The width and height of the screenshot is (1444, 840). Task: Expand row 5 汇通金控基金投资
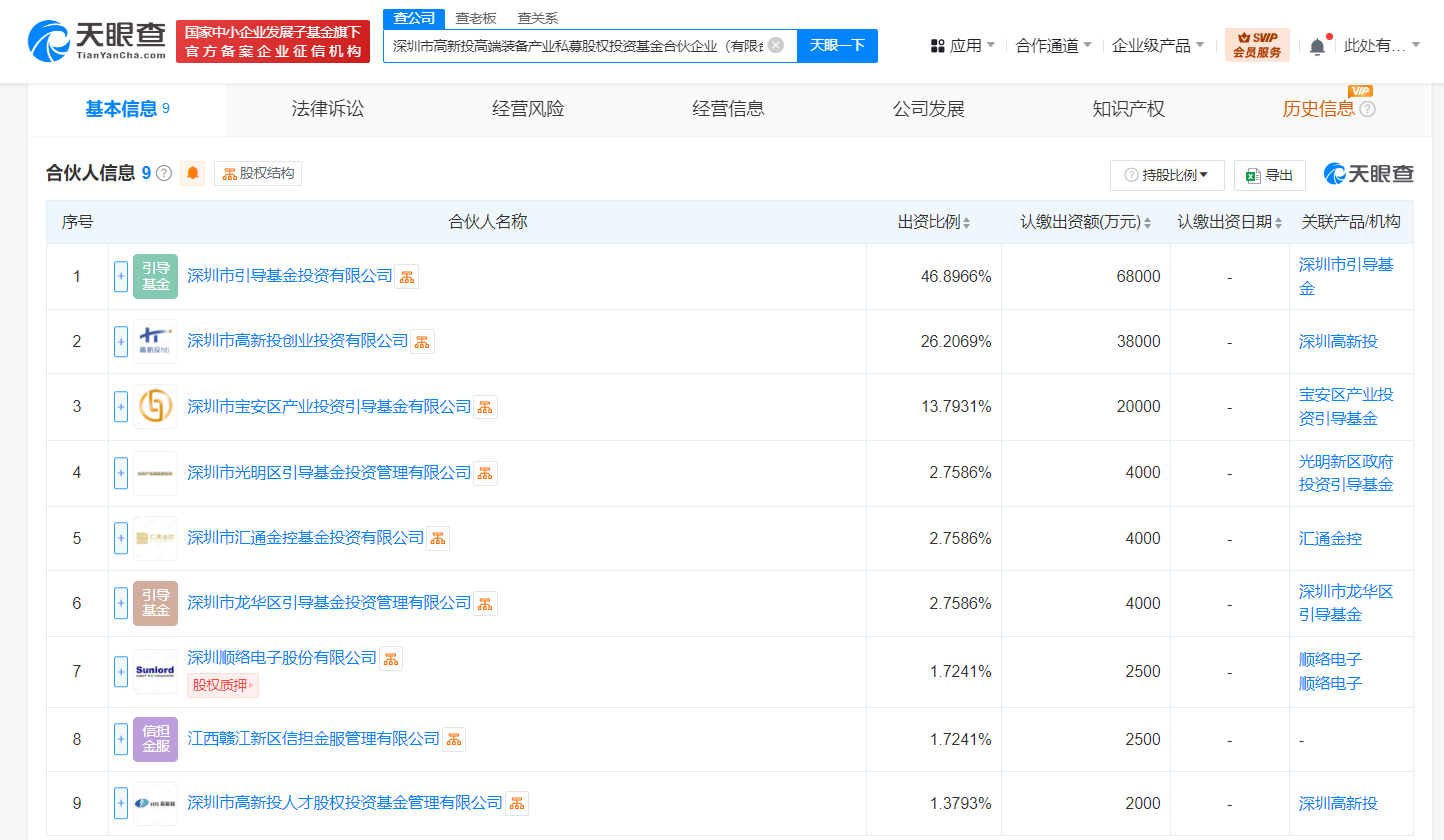[x=121, y=538]
